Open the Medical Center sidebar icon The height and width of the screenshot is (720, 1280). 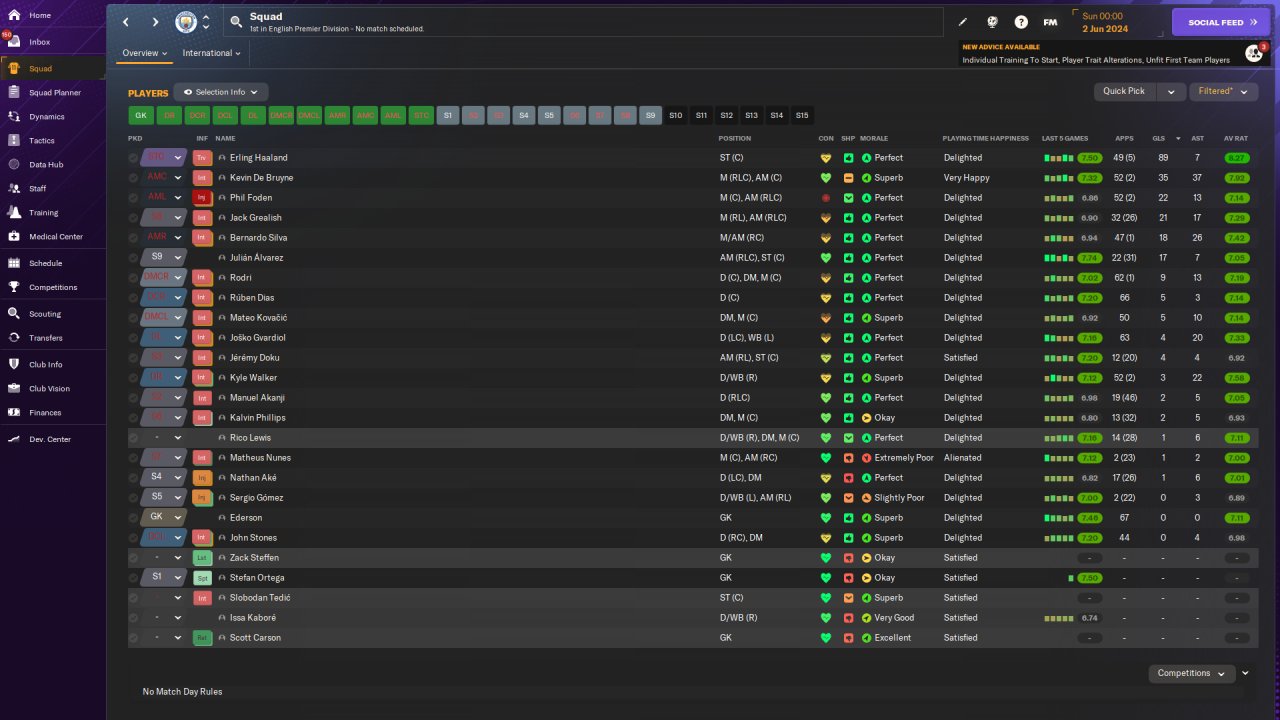tap(14, 236)
